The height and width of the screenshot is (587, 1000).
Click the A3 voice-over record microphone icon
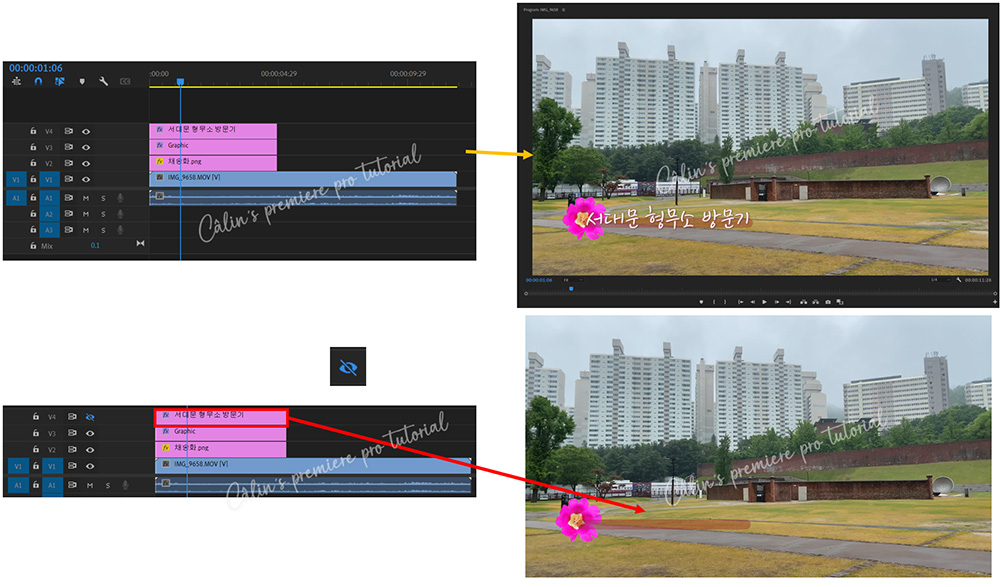point(120,230)
